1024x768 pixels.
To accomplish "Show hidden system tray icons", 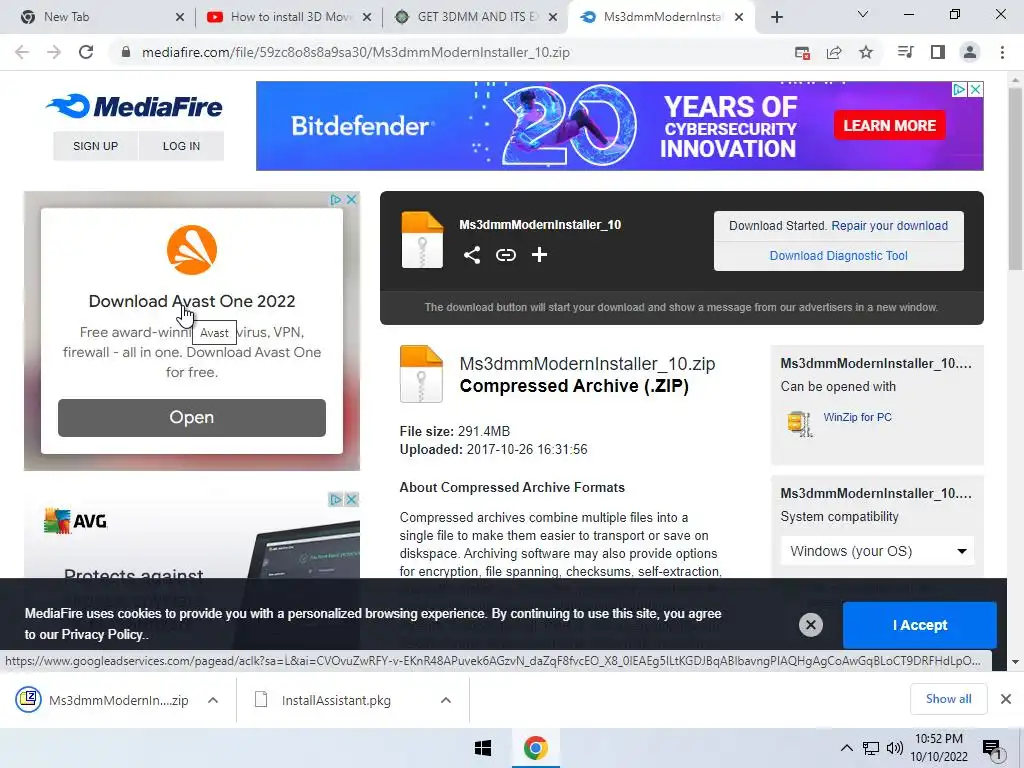I will click(x=846, y=748).
